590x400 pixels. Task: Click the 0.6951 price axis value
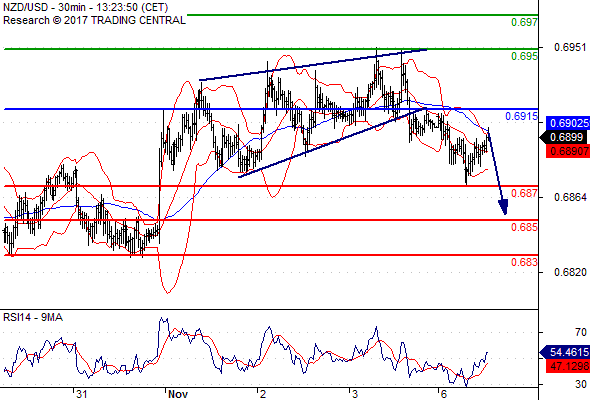click(570, 47)
